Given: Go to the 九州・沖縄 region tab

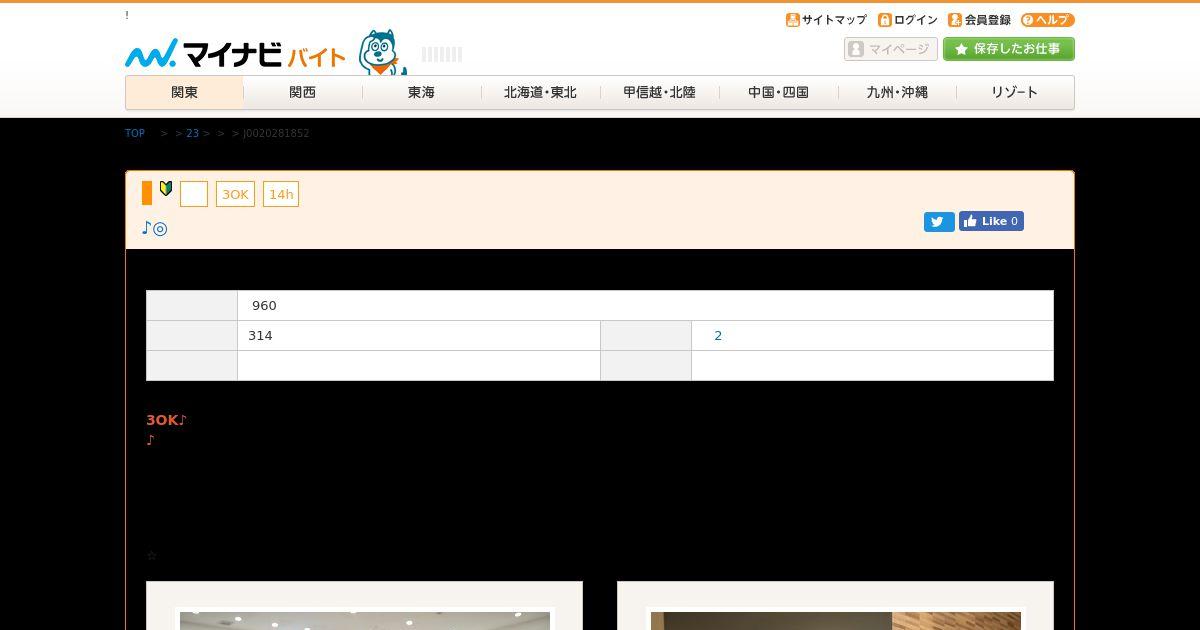Looking at the screenshot, I should pos(897,92).
